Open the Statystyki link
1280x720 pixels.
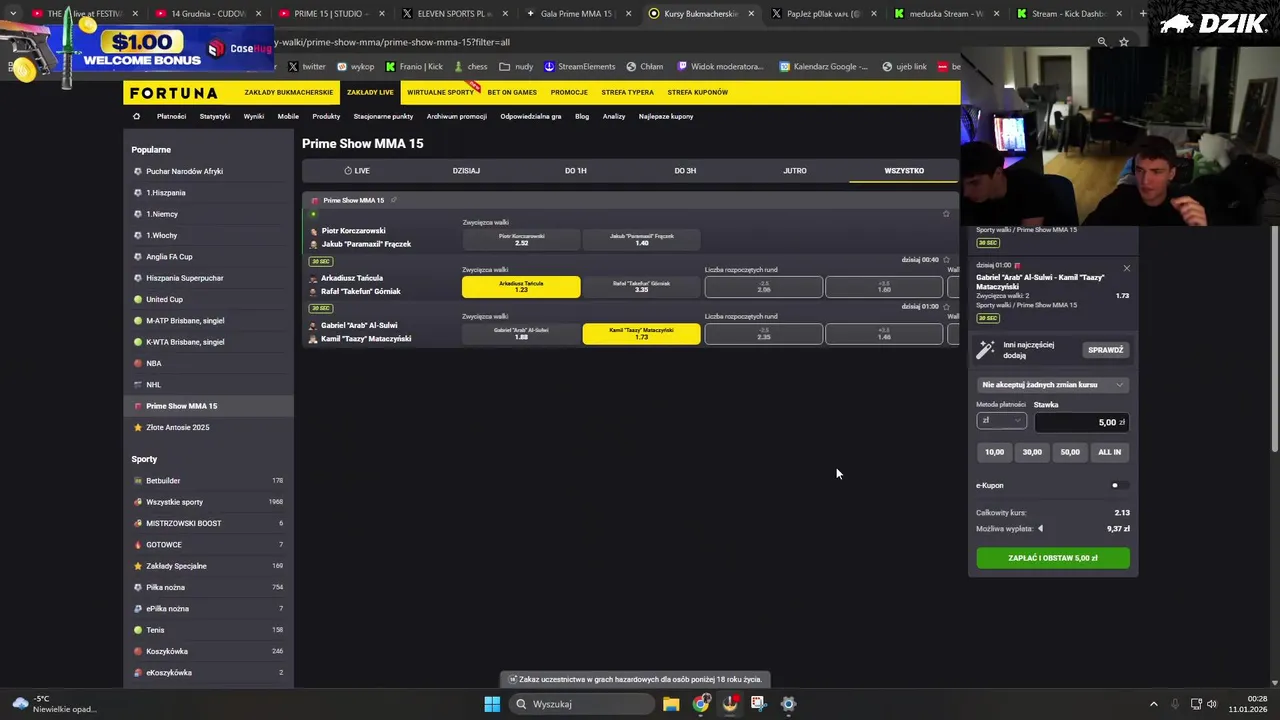215,116
